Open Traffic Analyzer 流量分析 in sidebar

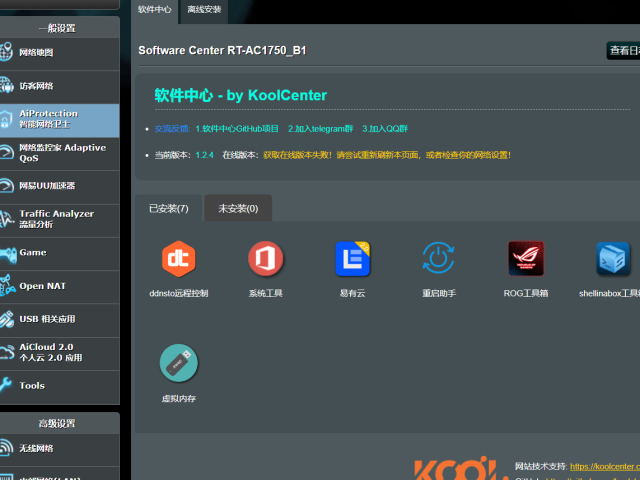(x=60, y=219)
